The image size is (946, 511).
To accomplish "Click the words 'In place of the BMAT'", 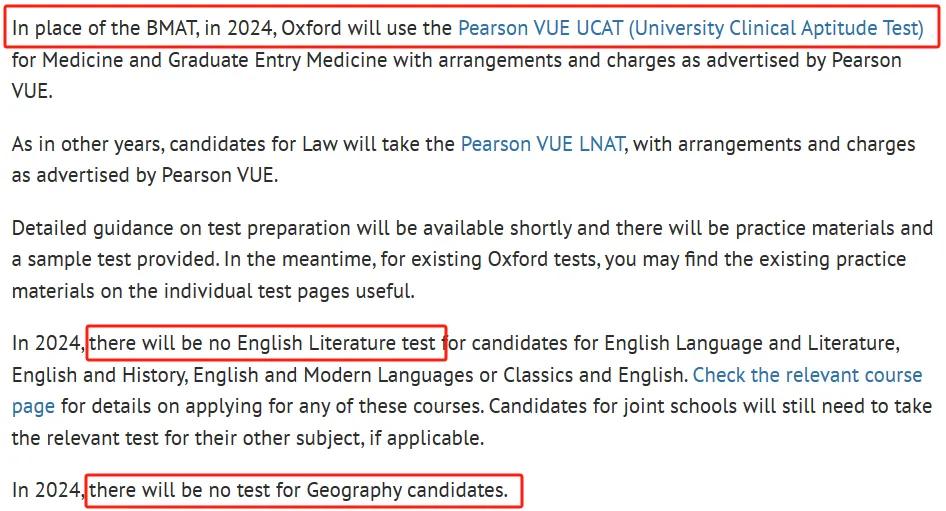I will (x=106, y=28).
